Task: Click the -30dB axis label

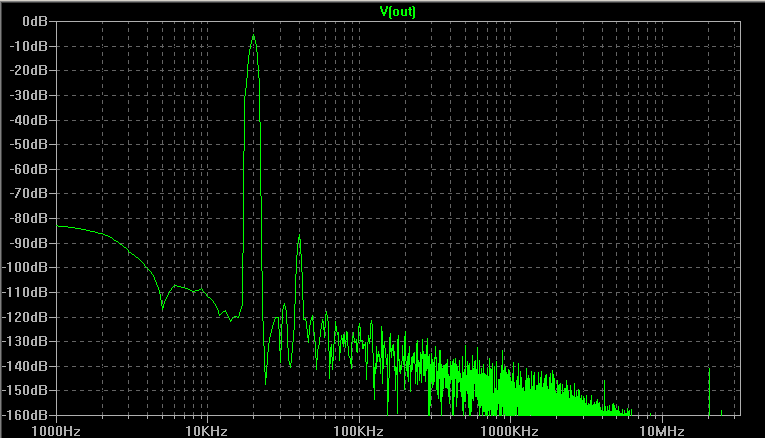Action: click(x=29, y=95)
